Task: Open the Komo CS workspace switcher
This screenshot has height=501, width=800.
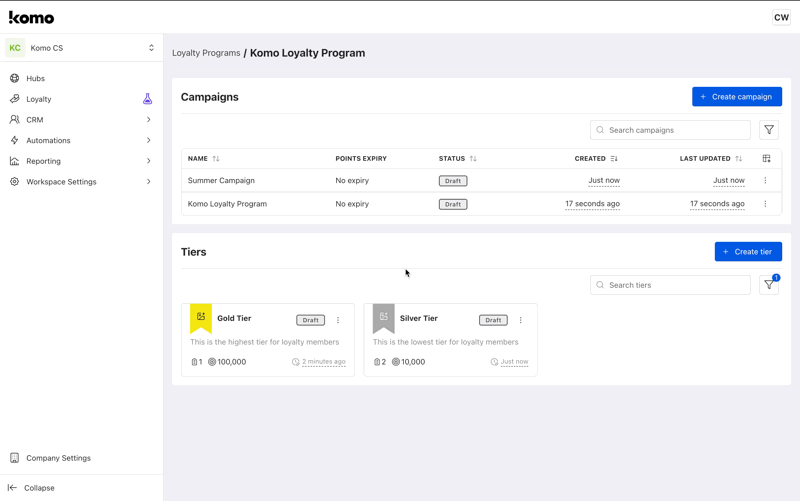Action: [82, 48]
